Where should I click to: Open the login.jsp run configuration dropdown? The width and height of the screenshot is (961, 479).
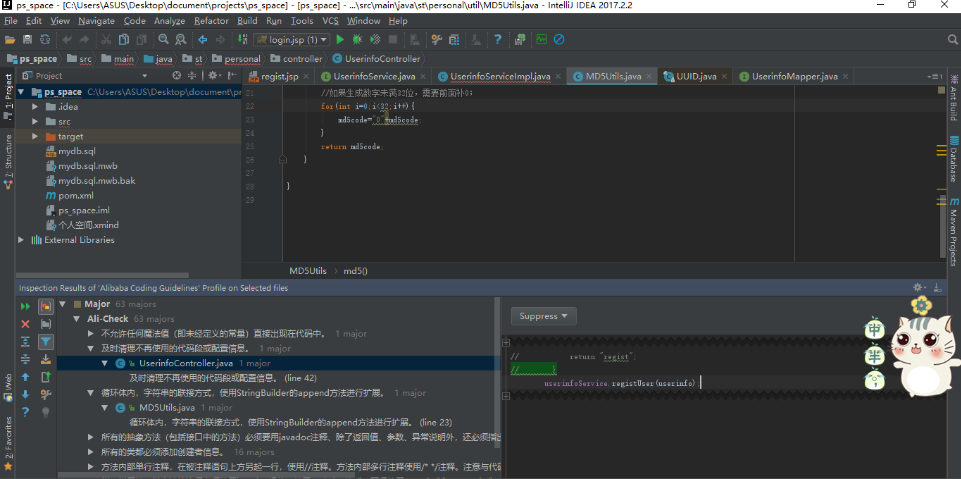[x=292, y=39]
